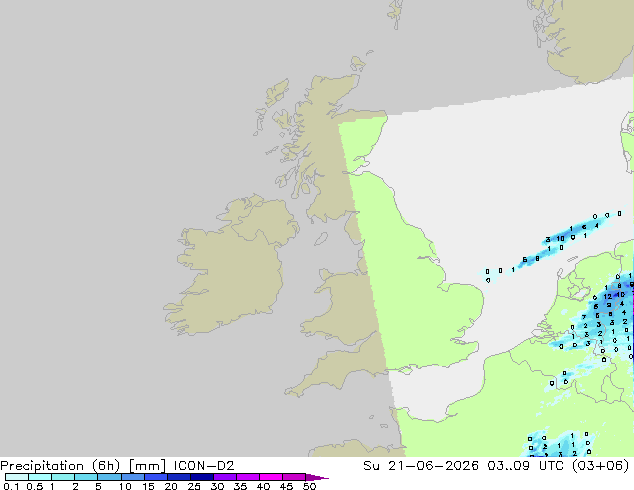Click the '50' legend scale label
The image size is (634, 490).
click(309, 486)
